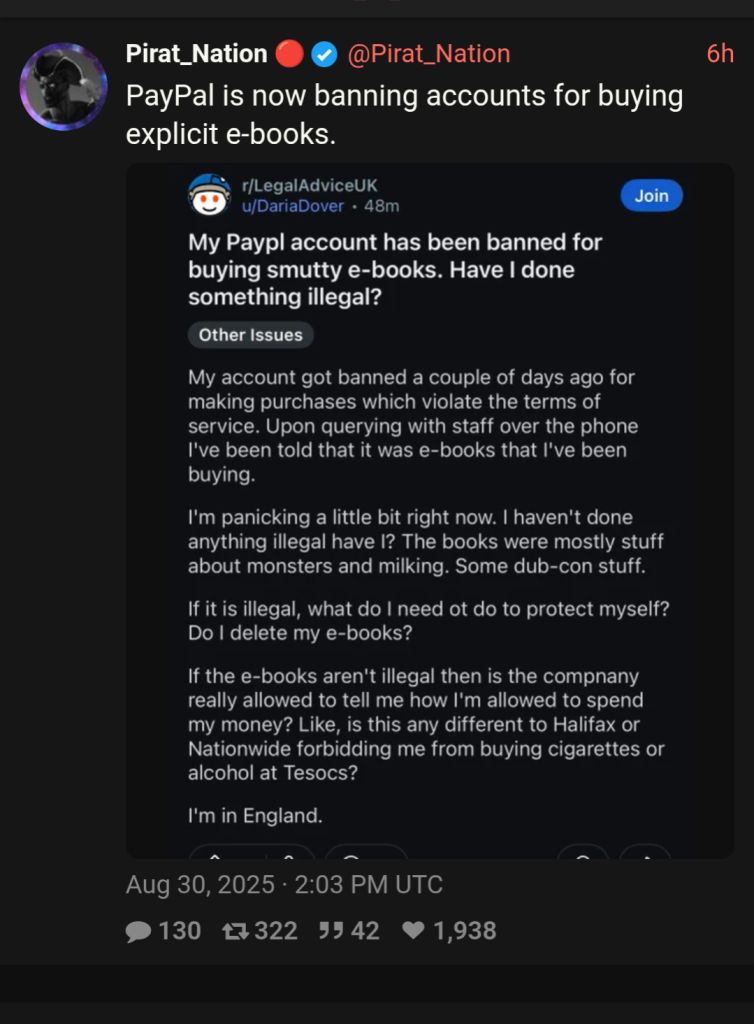Open the @Pirat_Nation handle link

[429, 54]
